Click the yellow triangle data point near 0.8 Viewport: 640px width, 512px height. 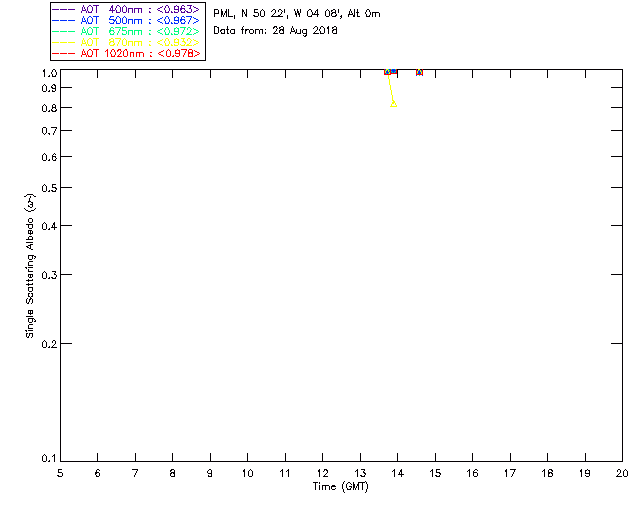pyautogui.click(x=394, y=103)
